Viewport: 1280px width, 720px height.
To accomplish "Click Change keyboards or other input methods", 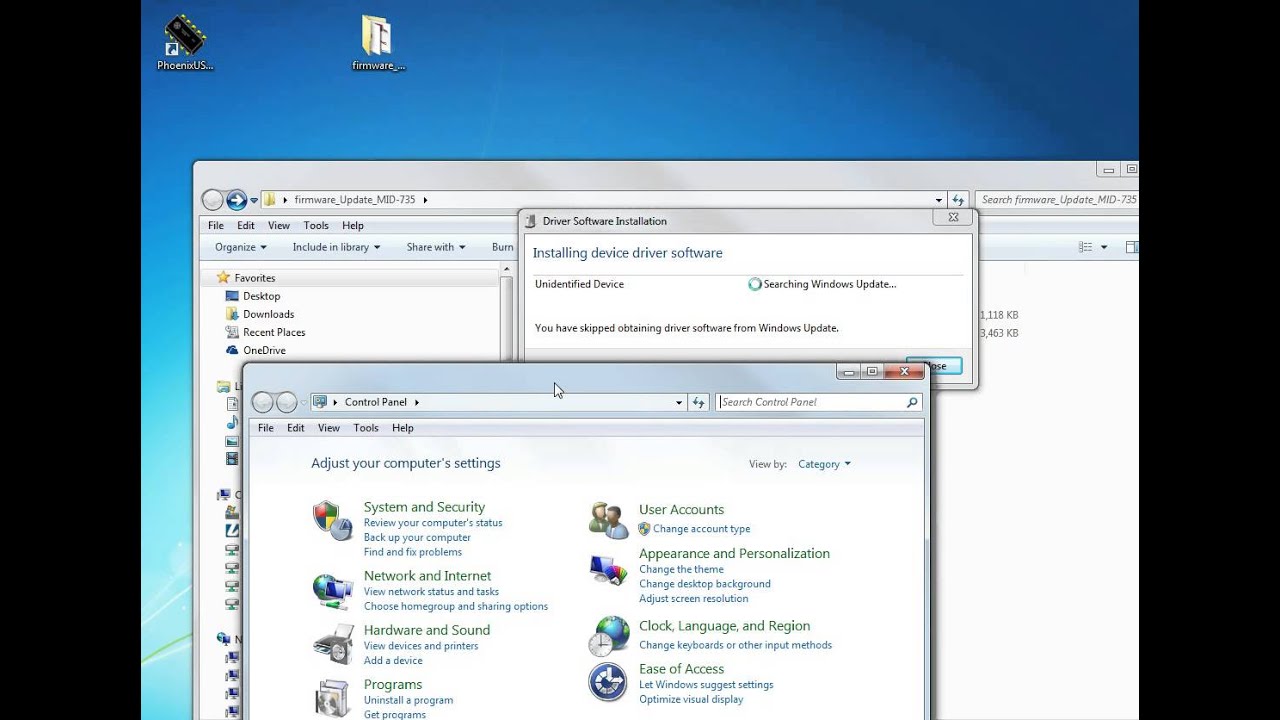I will click(x=735, y=646).
